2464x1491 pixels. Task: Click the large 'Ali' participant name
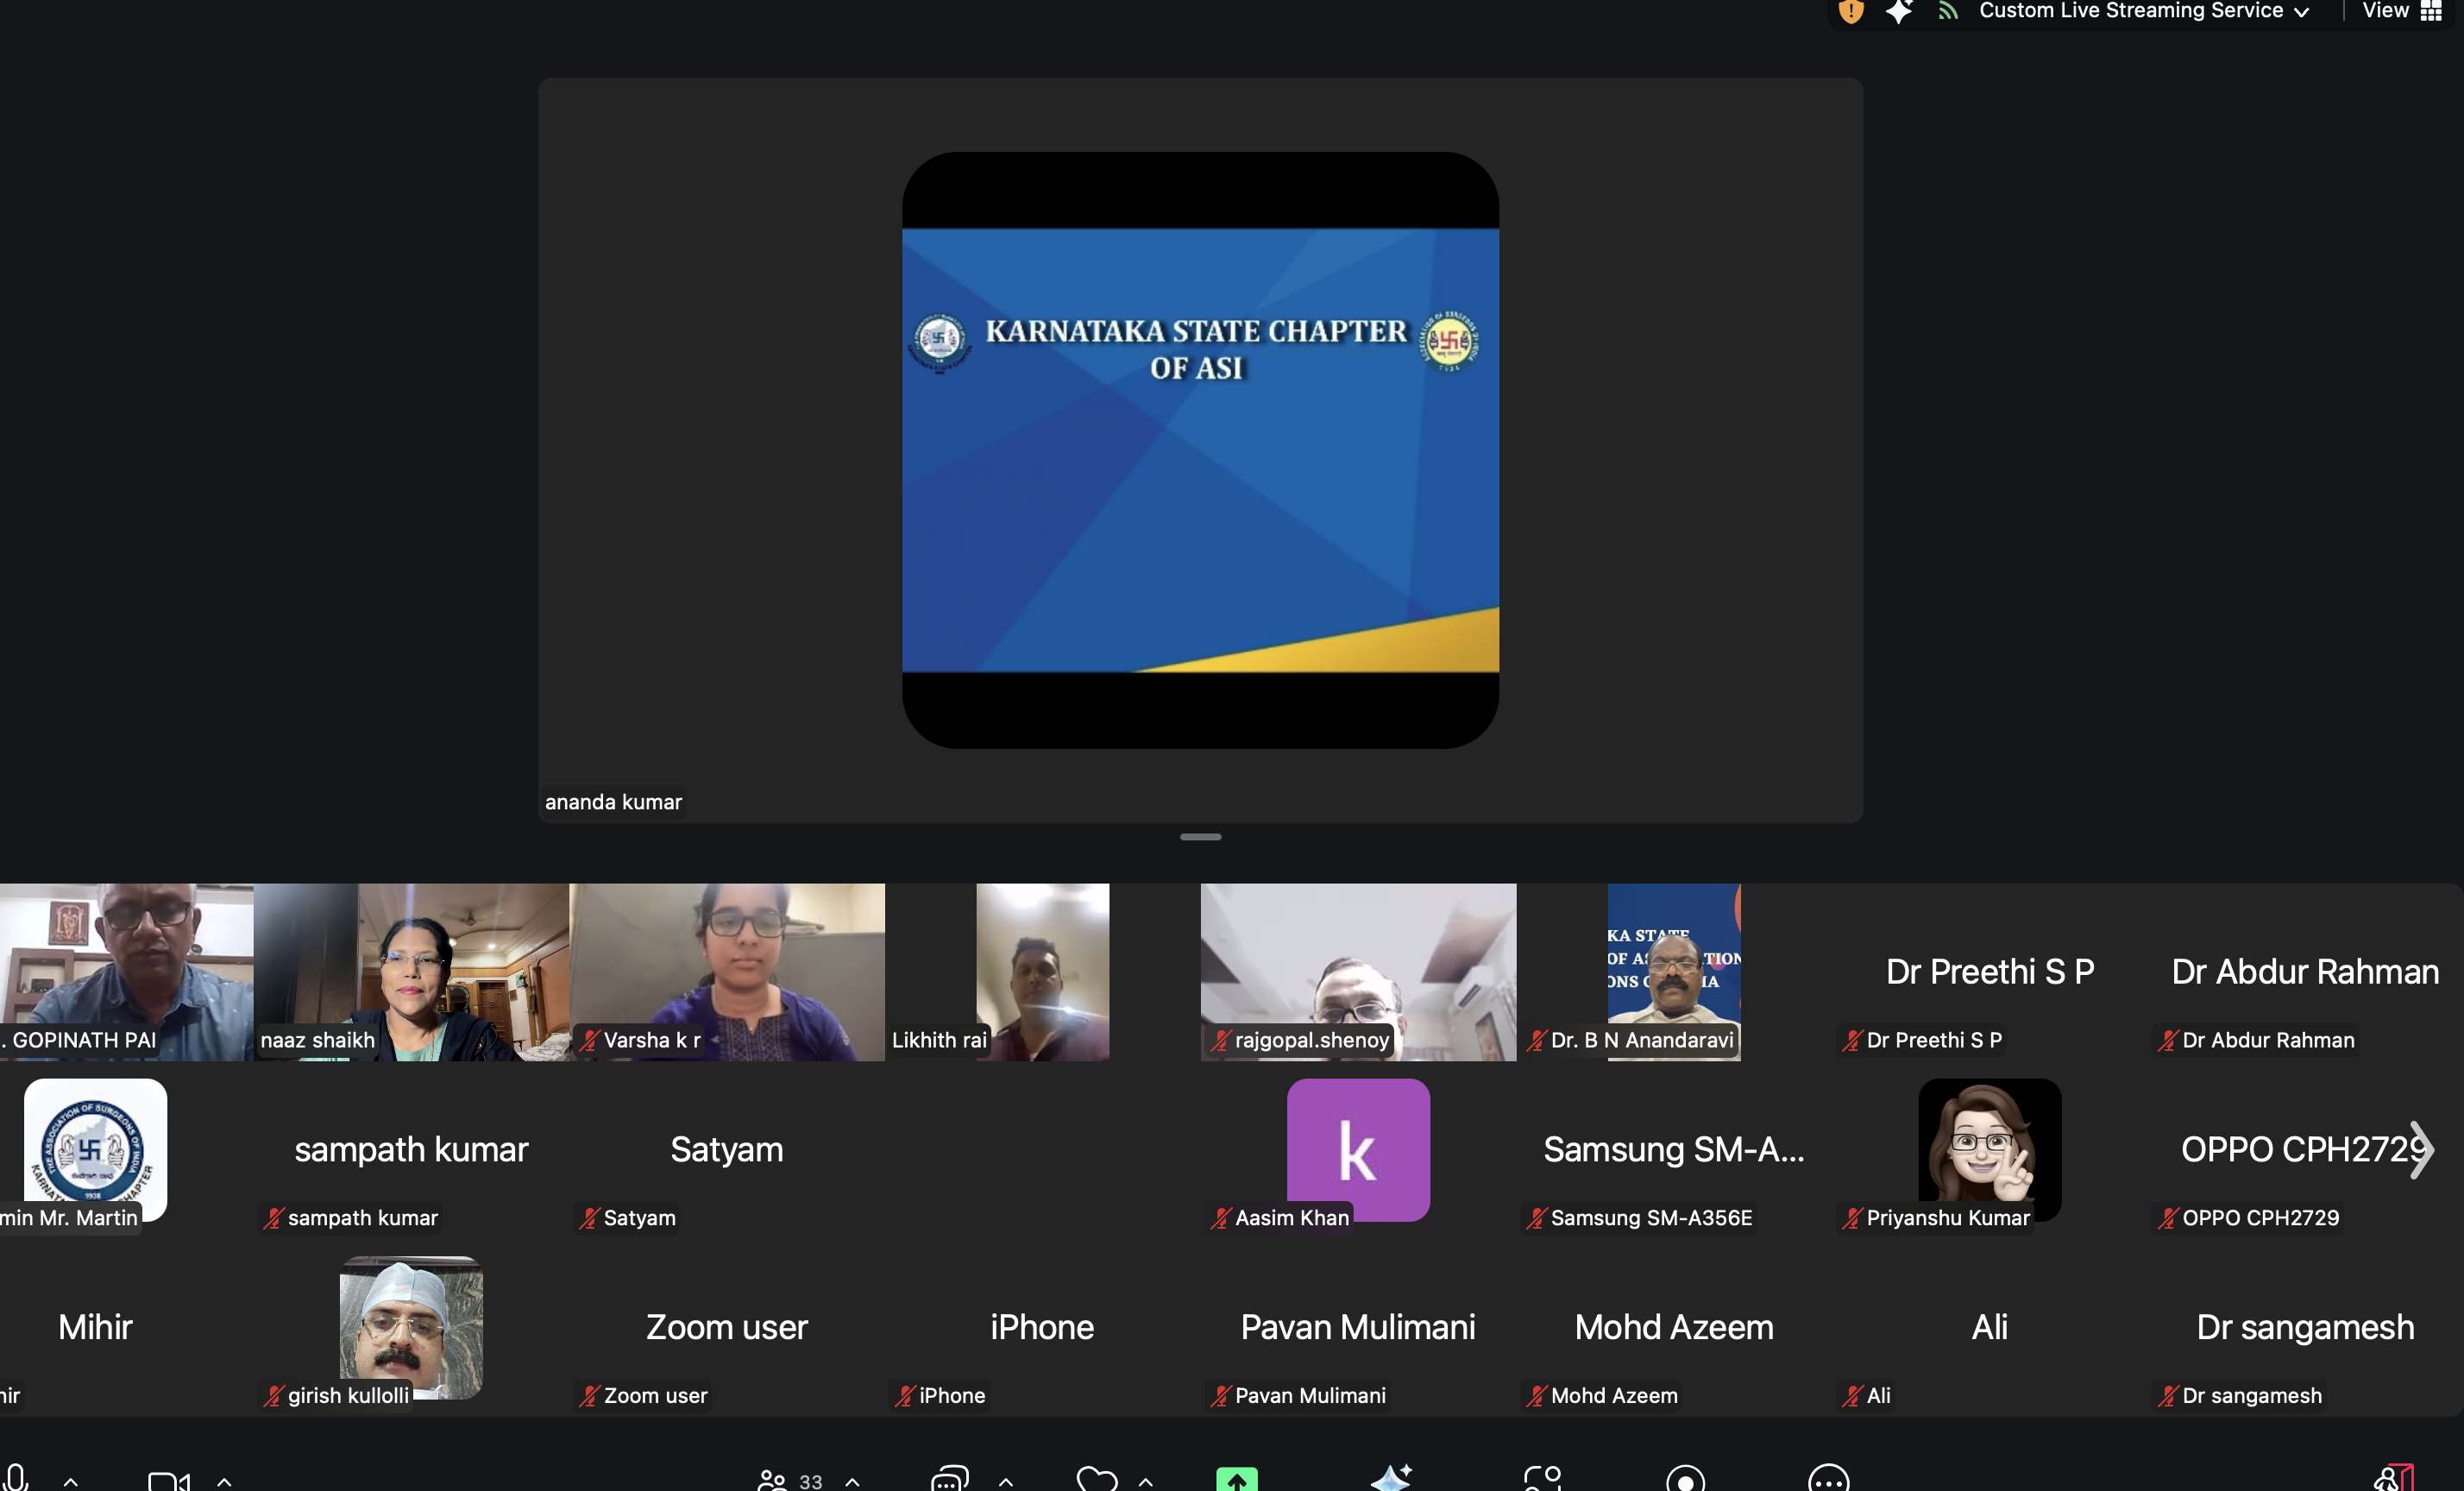point(1990,1327)
